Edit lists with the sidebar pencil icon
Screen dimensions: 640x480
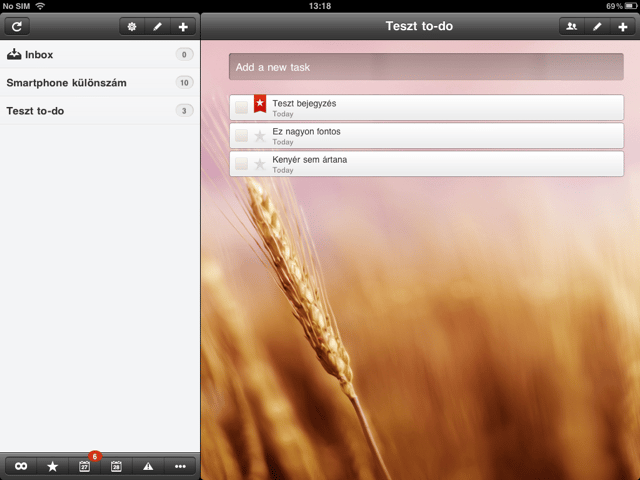tap(158, 27)
